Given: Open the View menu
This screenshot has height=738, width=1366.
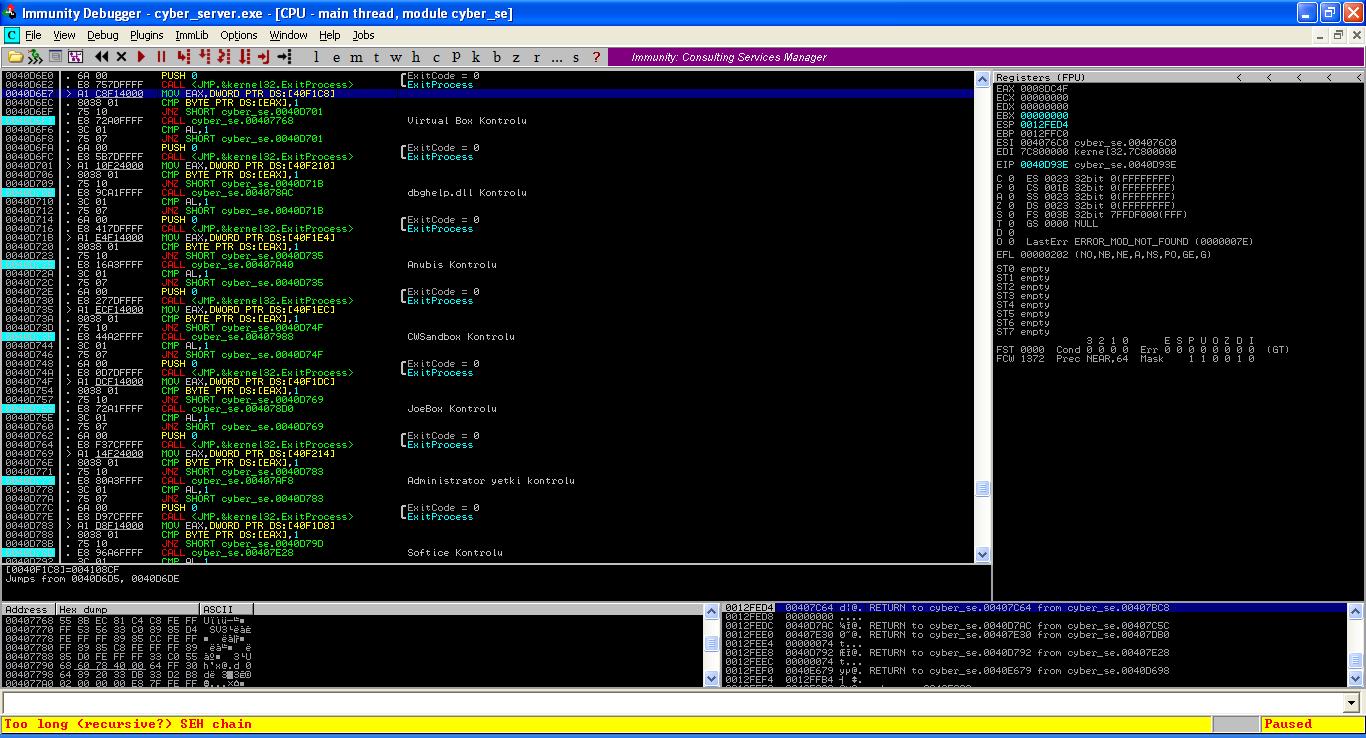Looking at the screenshot, I should [64, 35].
